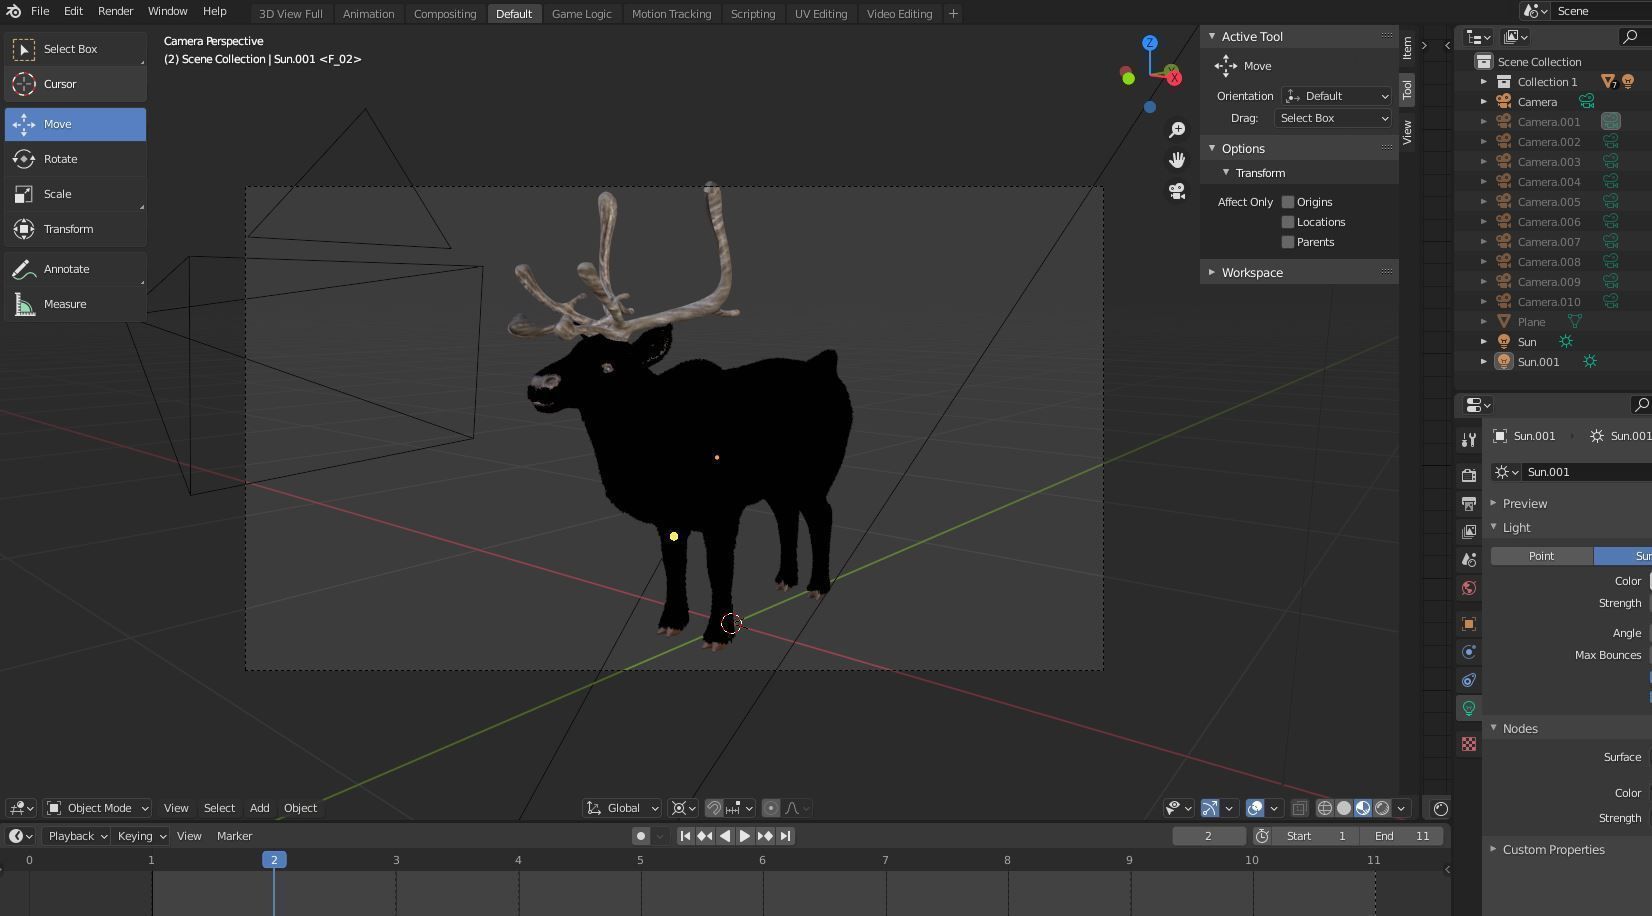Screen dimensions: 1652x916
Task: Open the Drag Select Box dropdown
Action: click(1333, 118)
